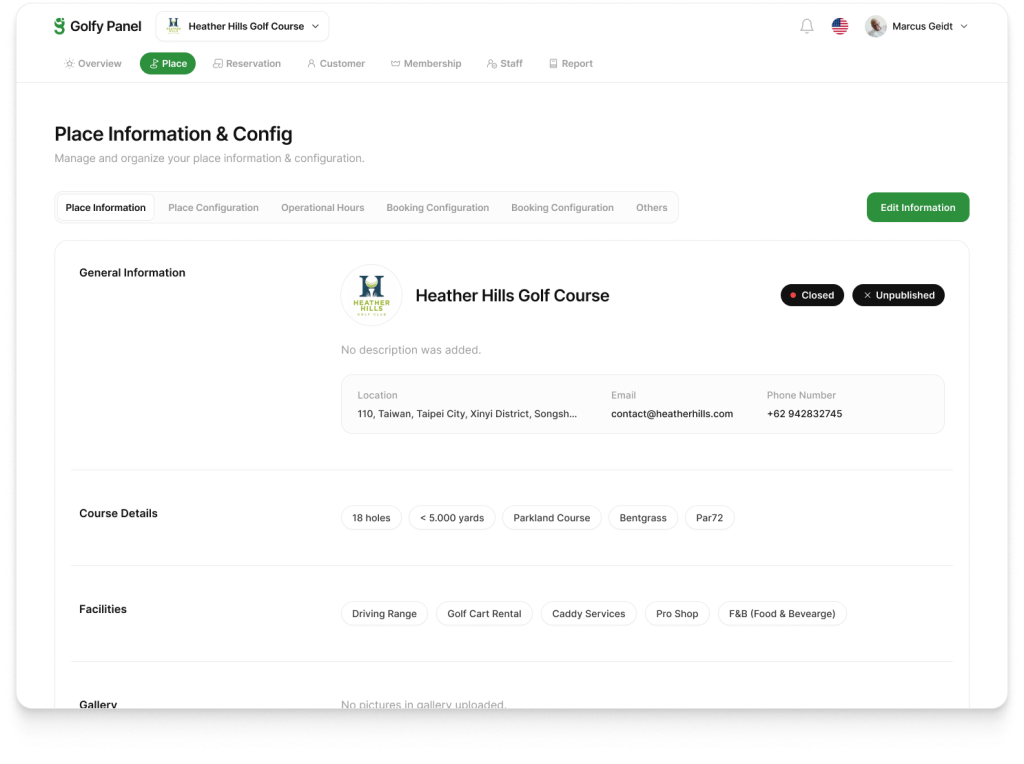The width and height of the screenshot is (1024, 764).
Task: Click the F&B (Food & Bevearge) tag
Action: click(x=782, y=614)
